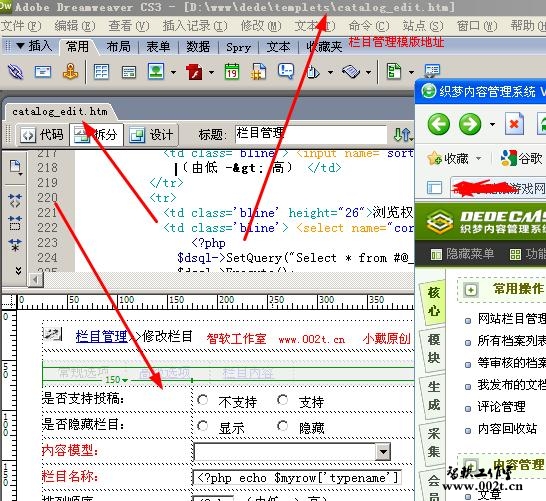Switch to 代码 view button
This screenshot has height=501, width=546.
42,134
